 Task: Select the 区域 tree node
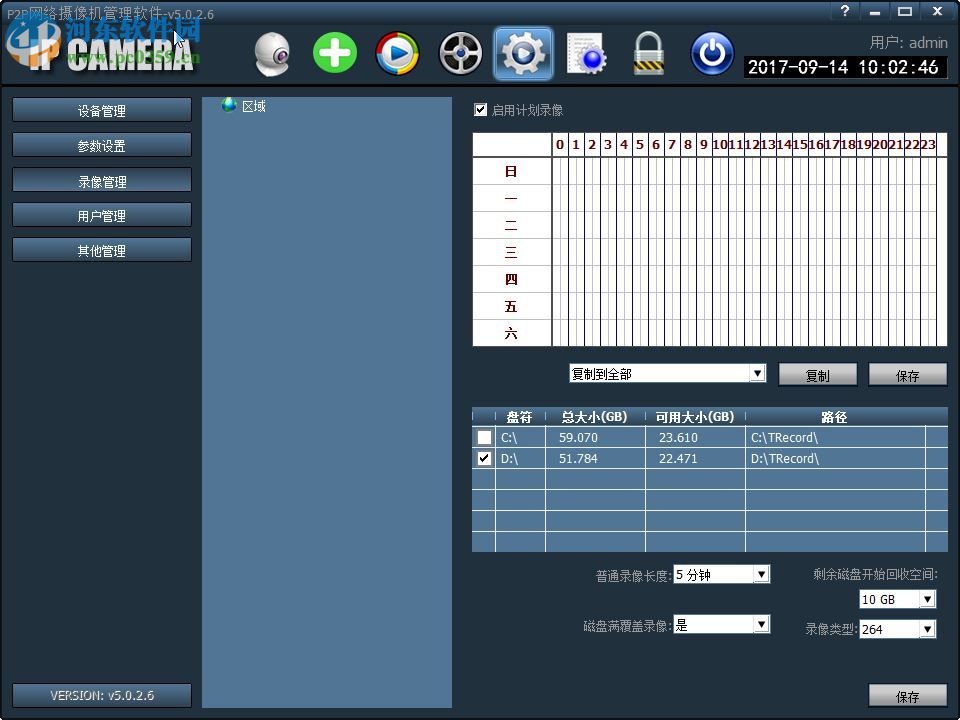(253, 107)
